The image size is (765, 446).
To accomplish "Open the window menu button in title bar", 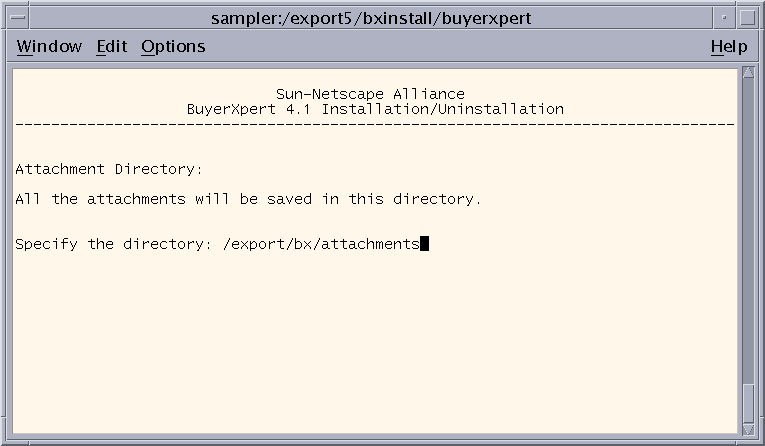I will 18,18.
